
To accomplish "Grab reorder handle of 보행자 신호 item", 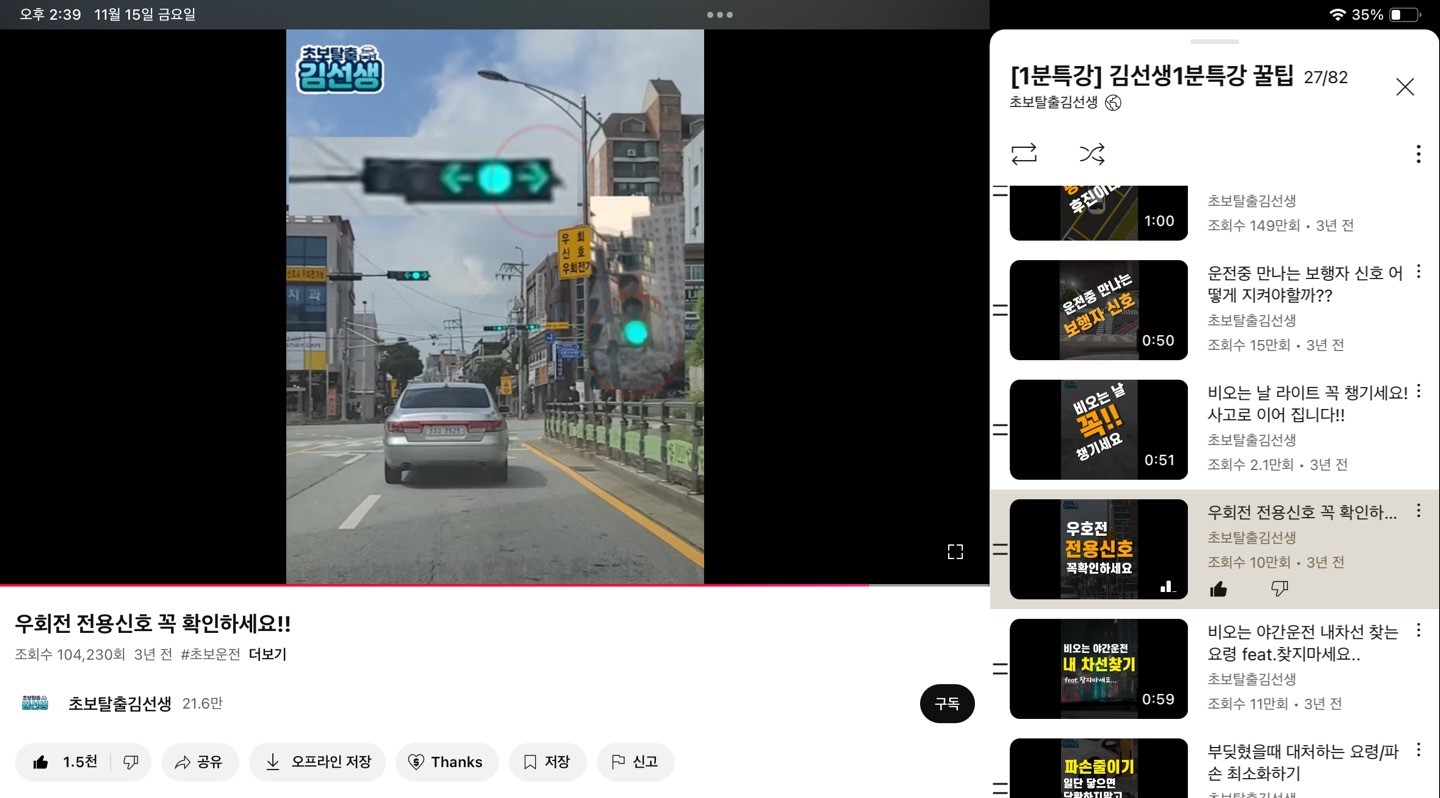I will click(999, 310).
